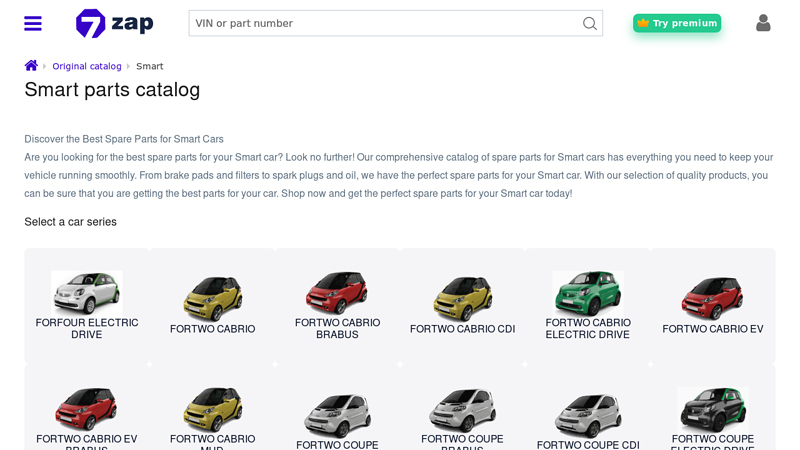
Task: Open the Original catalog breadcrumb link
Action: pyautogui.click(x=87, y=66)
